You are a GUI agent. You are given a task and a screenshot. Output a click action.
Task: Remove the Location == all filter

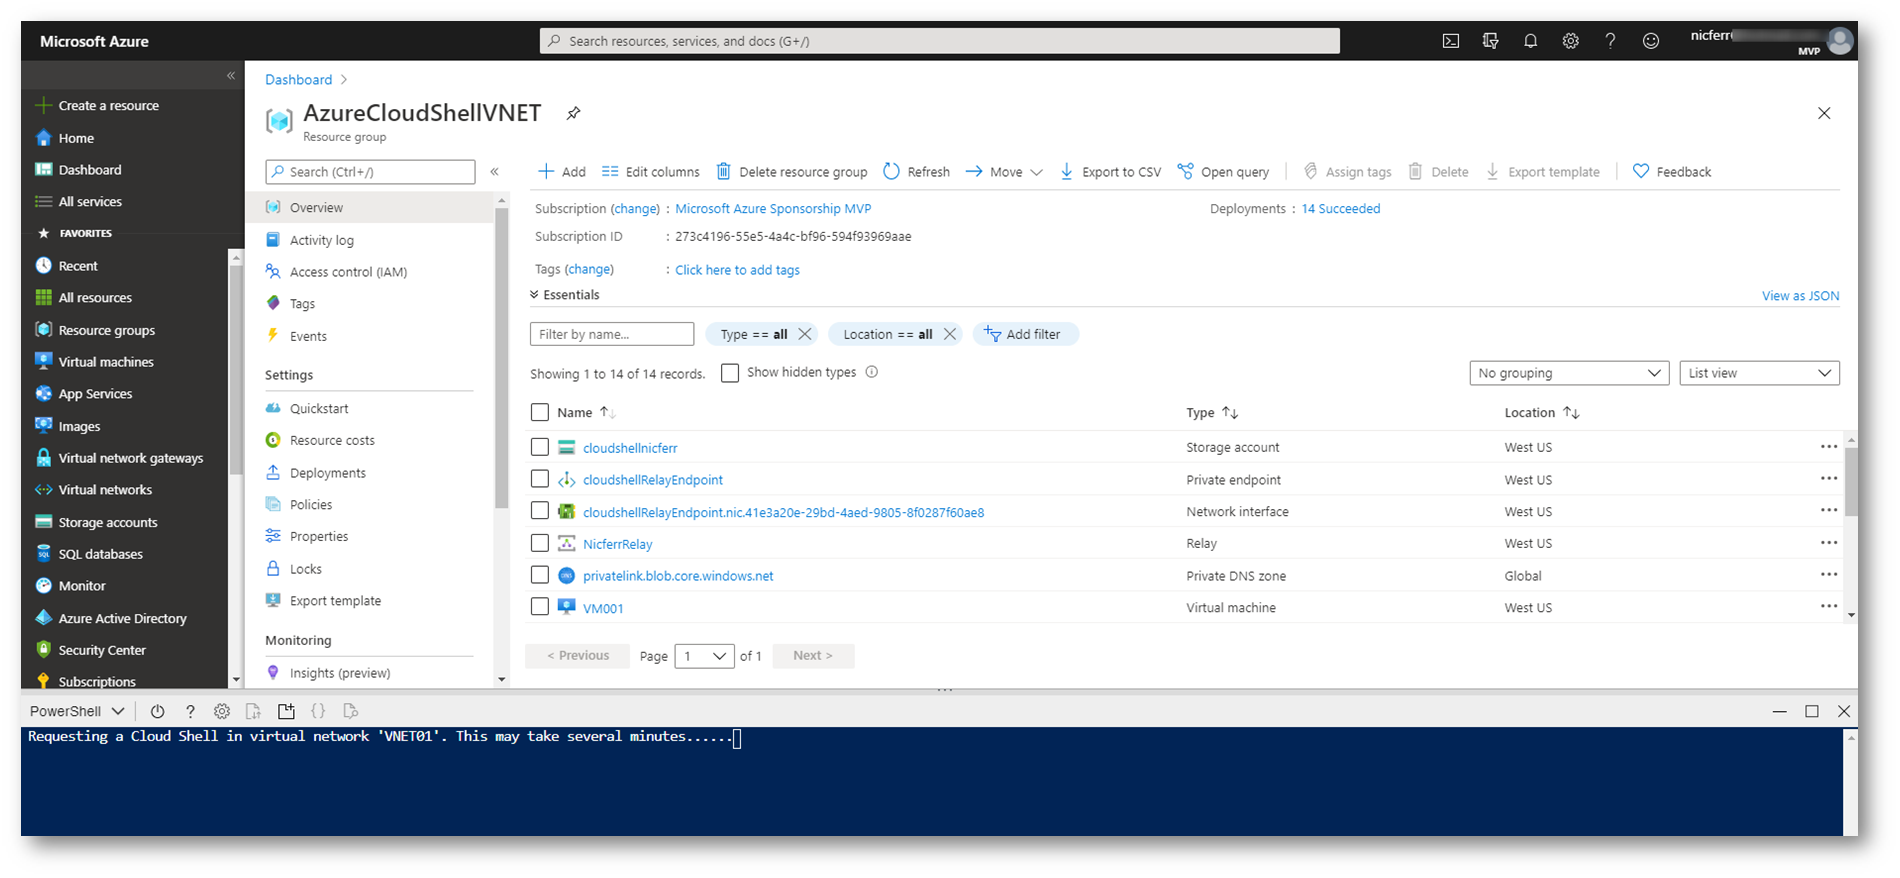pos(950,334)
